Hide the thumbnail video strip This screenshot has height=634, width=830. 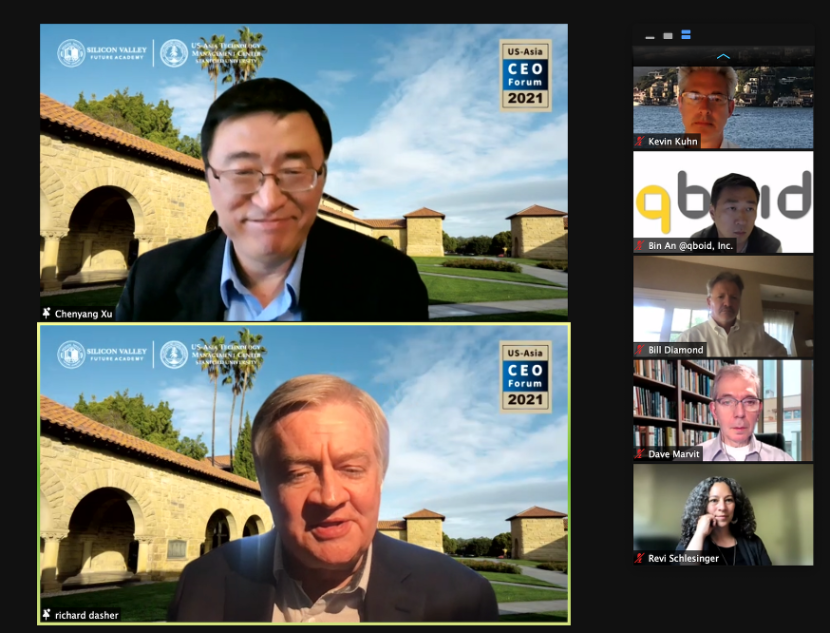click(650, 37)
